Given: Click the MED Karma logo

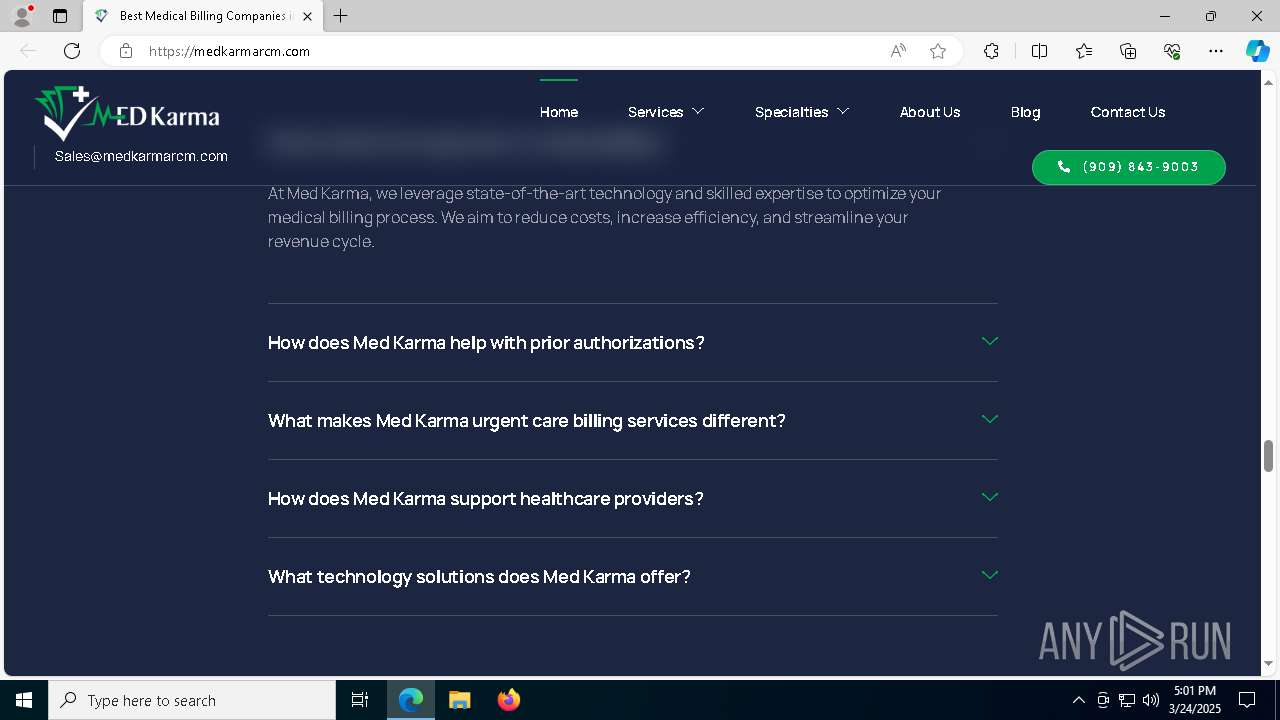Looking at the screenshot, I should click(127, 113).
